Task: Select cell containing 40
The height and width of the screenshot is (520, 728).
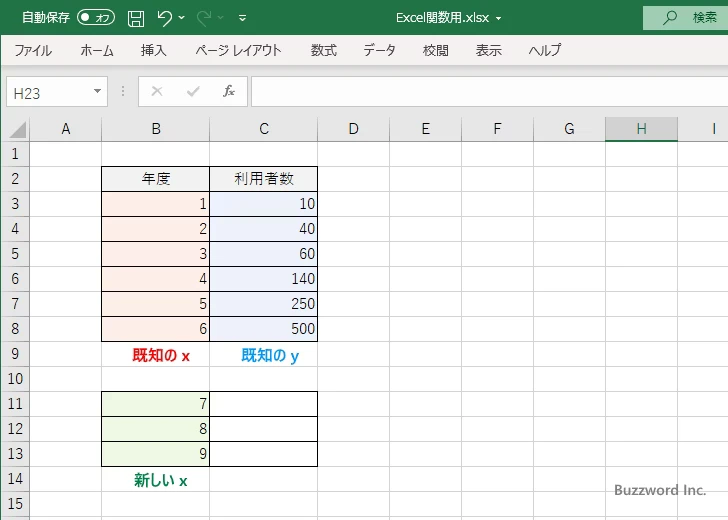Action: click(264, 229)
